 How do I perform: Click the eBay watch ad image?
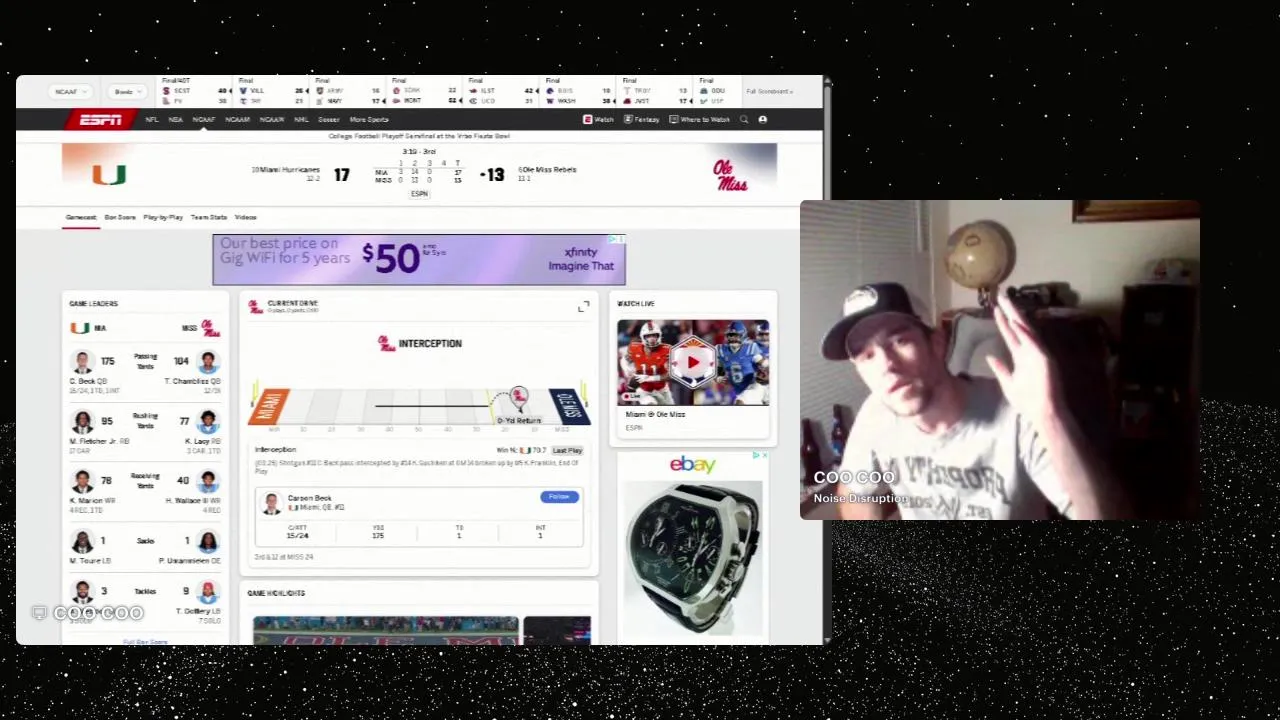(692, 560)
